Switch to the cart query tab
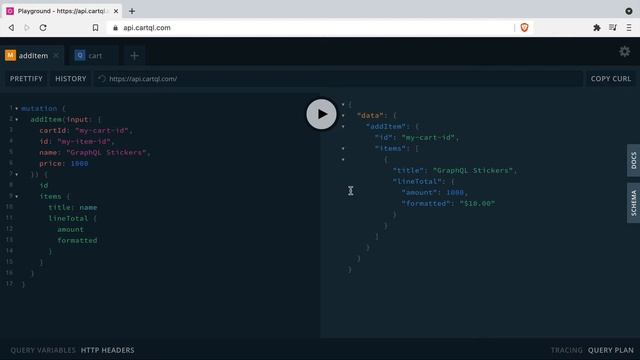 tap(95, 56)
